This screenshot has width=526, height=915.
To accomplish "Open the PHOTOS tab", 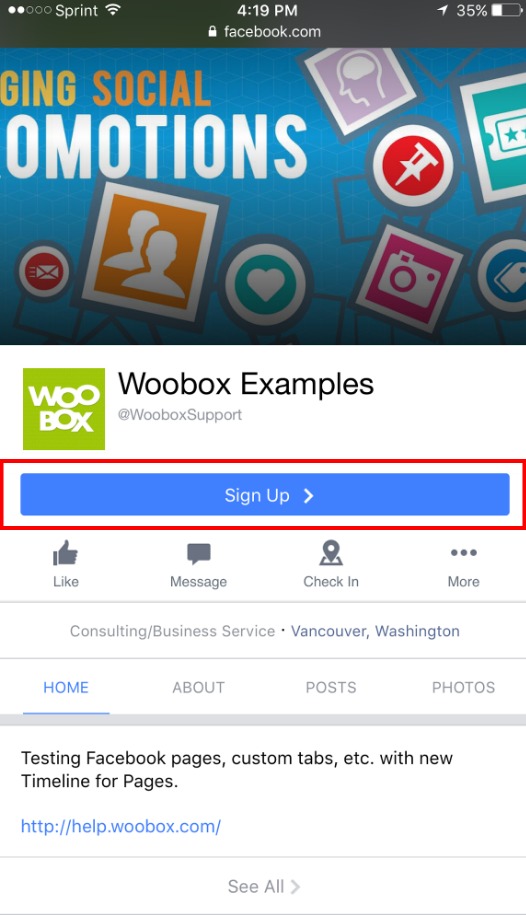I will pyautogui.click(x=464, y=687).
